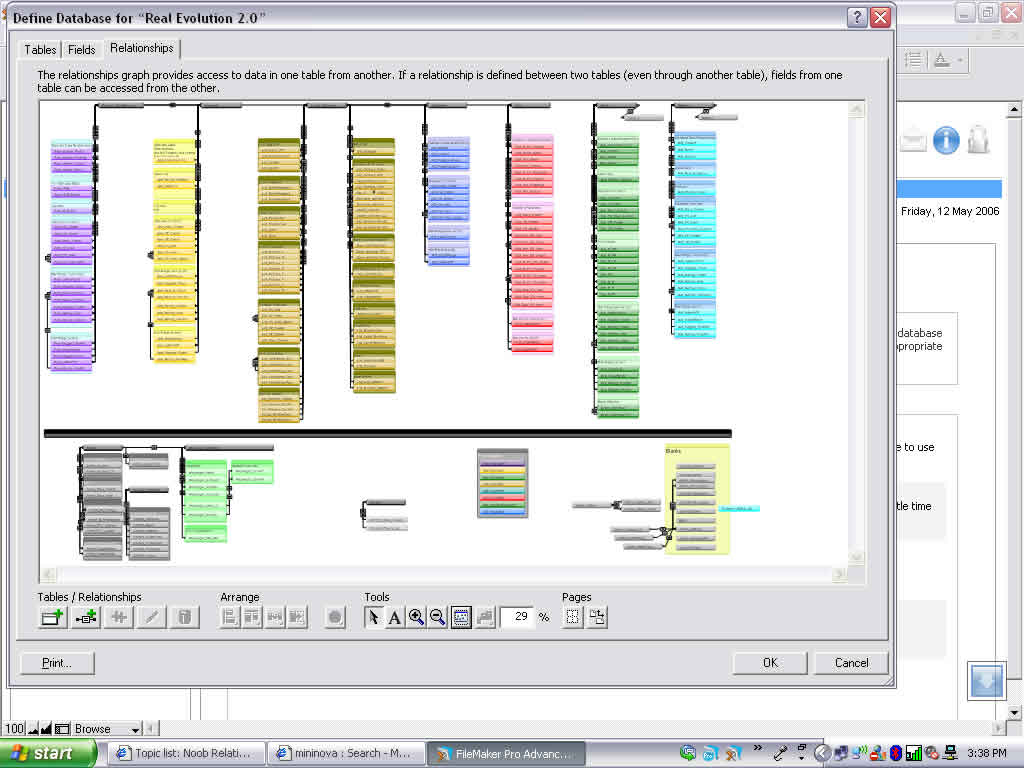Confirm with the OK button
This screenshot has height=768, width=1024.
click(770, 663)
